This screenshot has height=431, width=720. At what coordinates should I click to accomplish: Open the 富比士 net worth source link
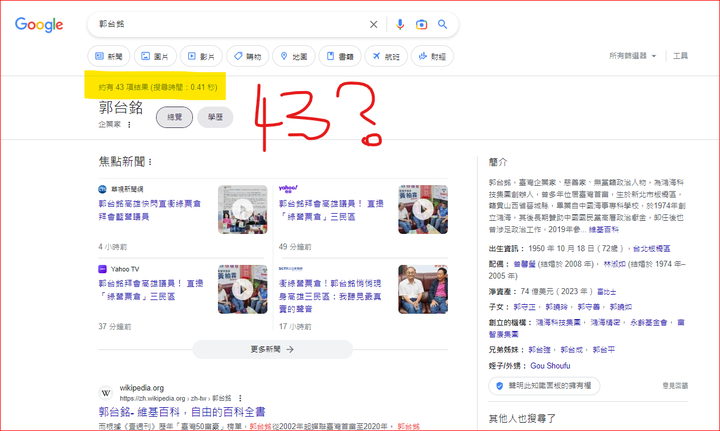click(x=607, y=292)
